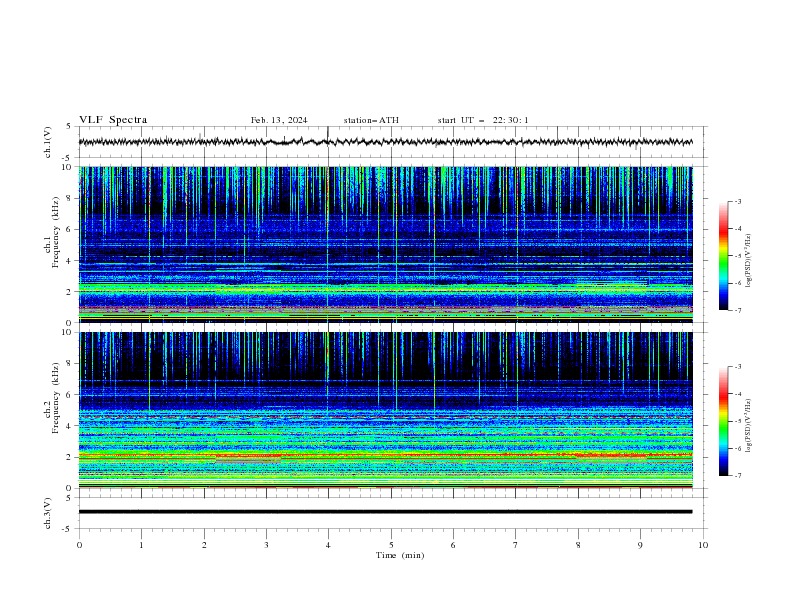The width and height of the screenshot is (792, 612).
Task: Click time axis tick label "6"
Action: [x=454, y=545]
